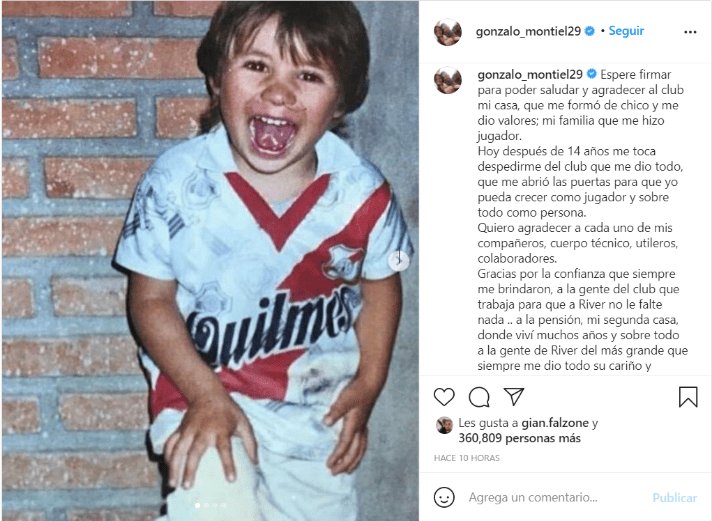
Task: Open comments via the speech bubble icon
Action: pyautogui.click(x=479, y=397)
